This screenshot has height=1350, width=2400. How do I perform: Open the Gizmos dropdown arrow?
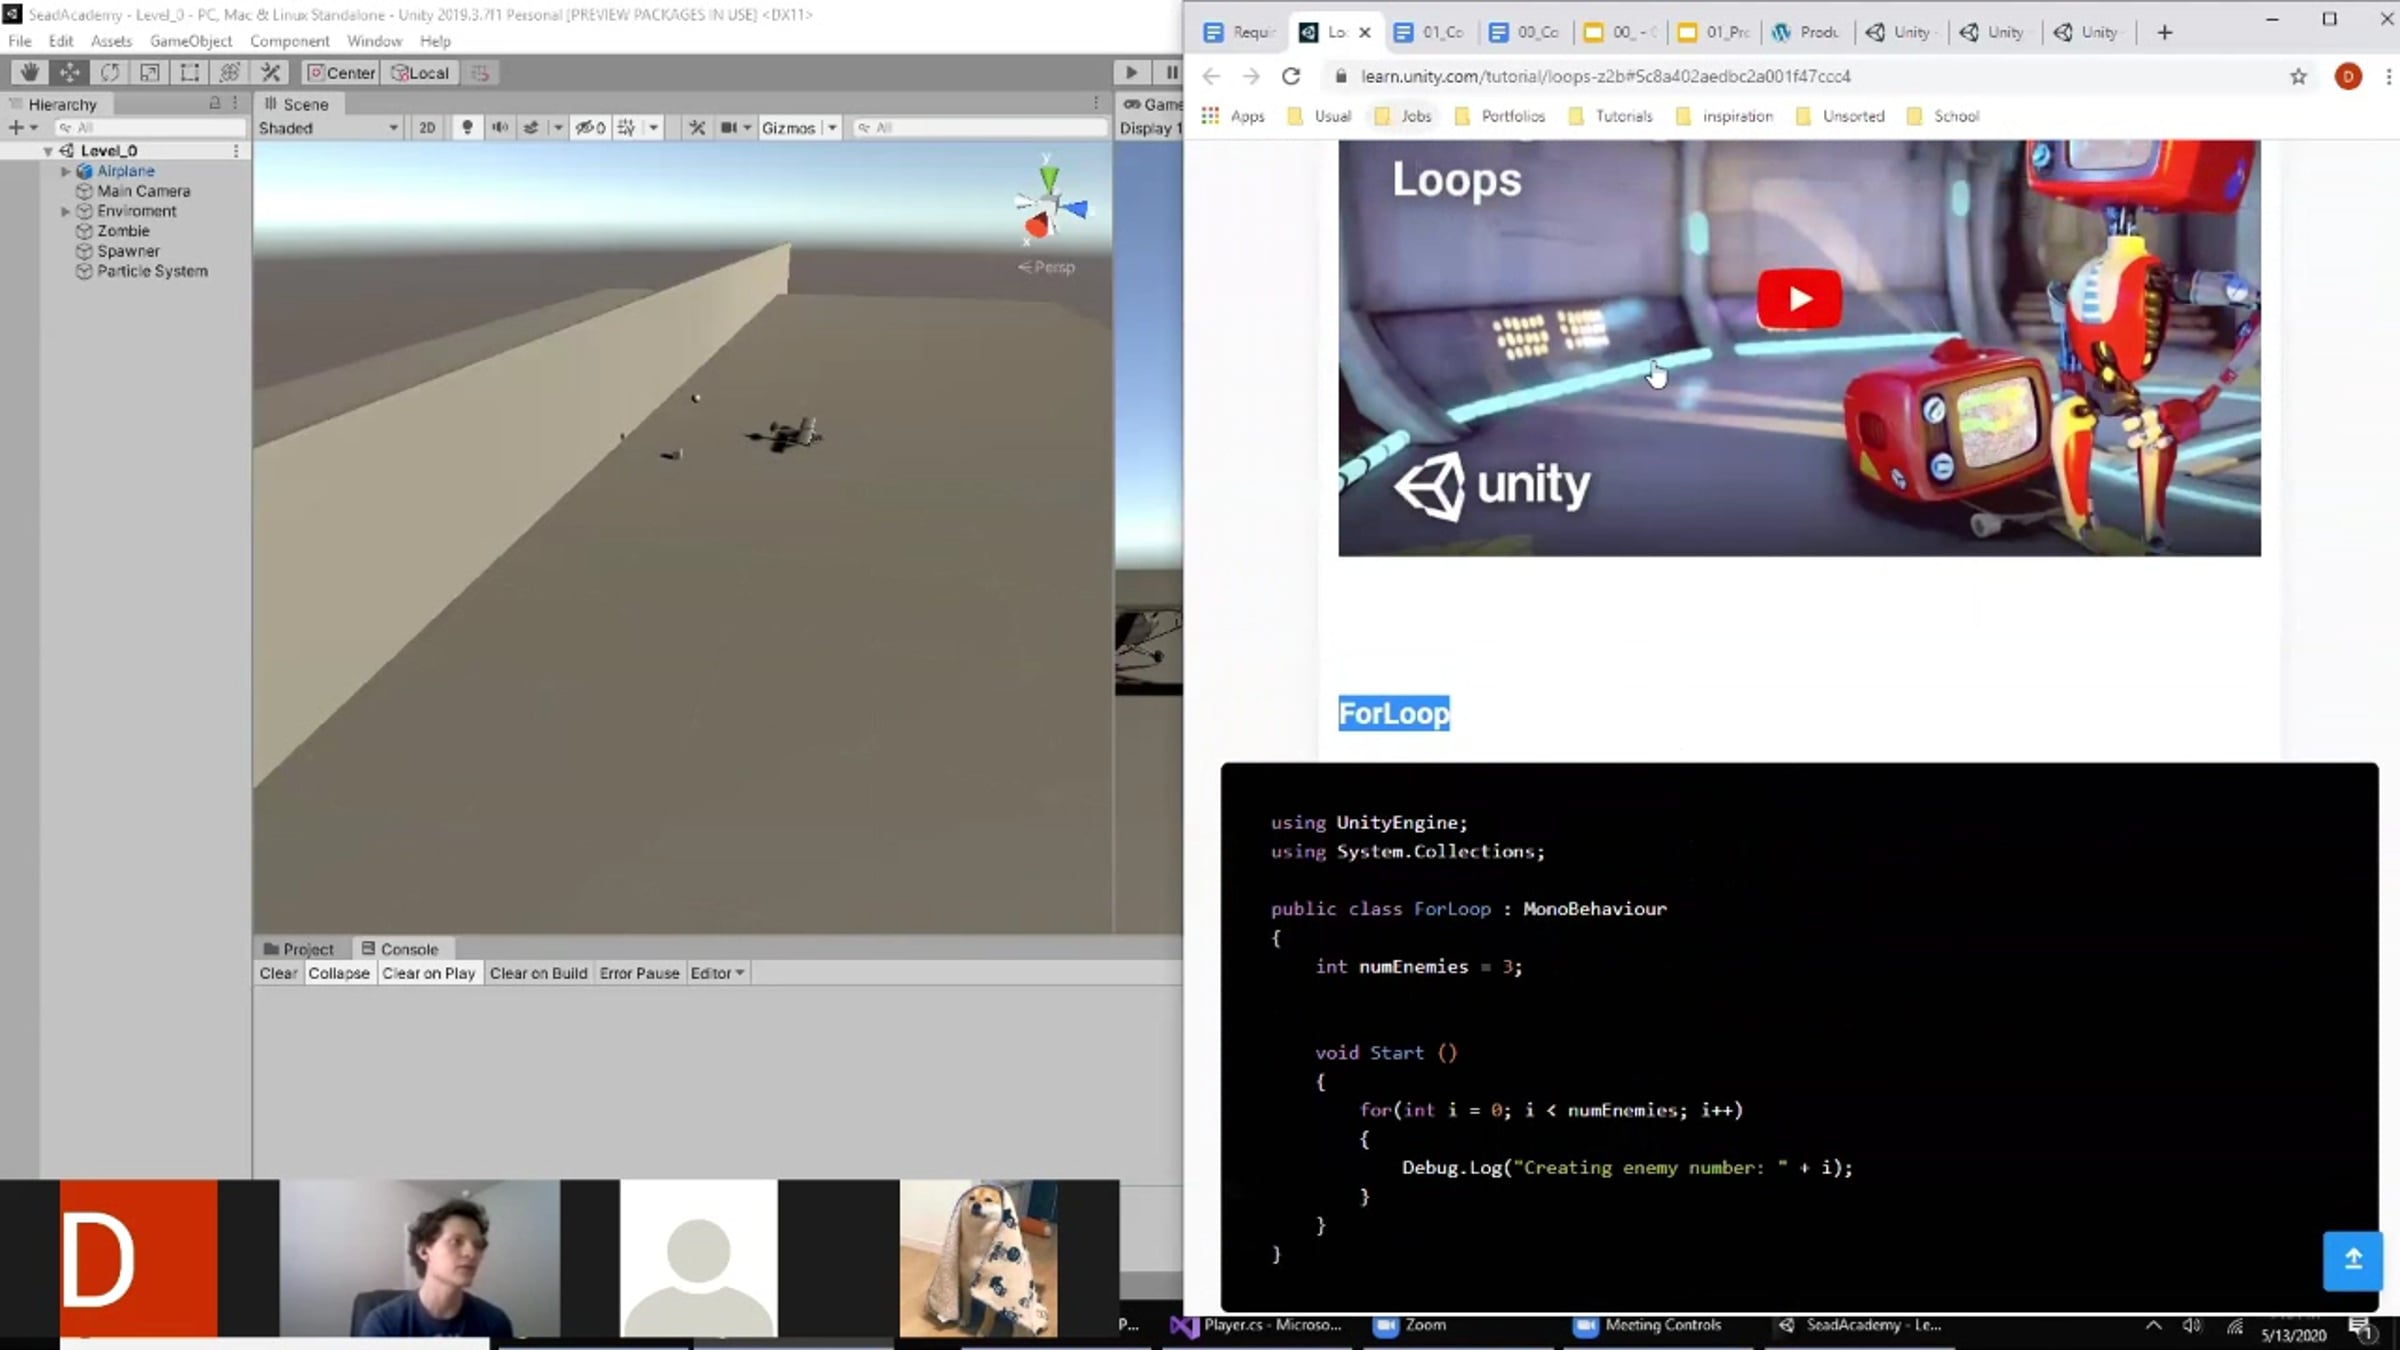pos(832,128)
